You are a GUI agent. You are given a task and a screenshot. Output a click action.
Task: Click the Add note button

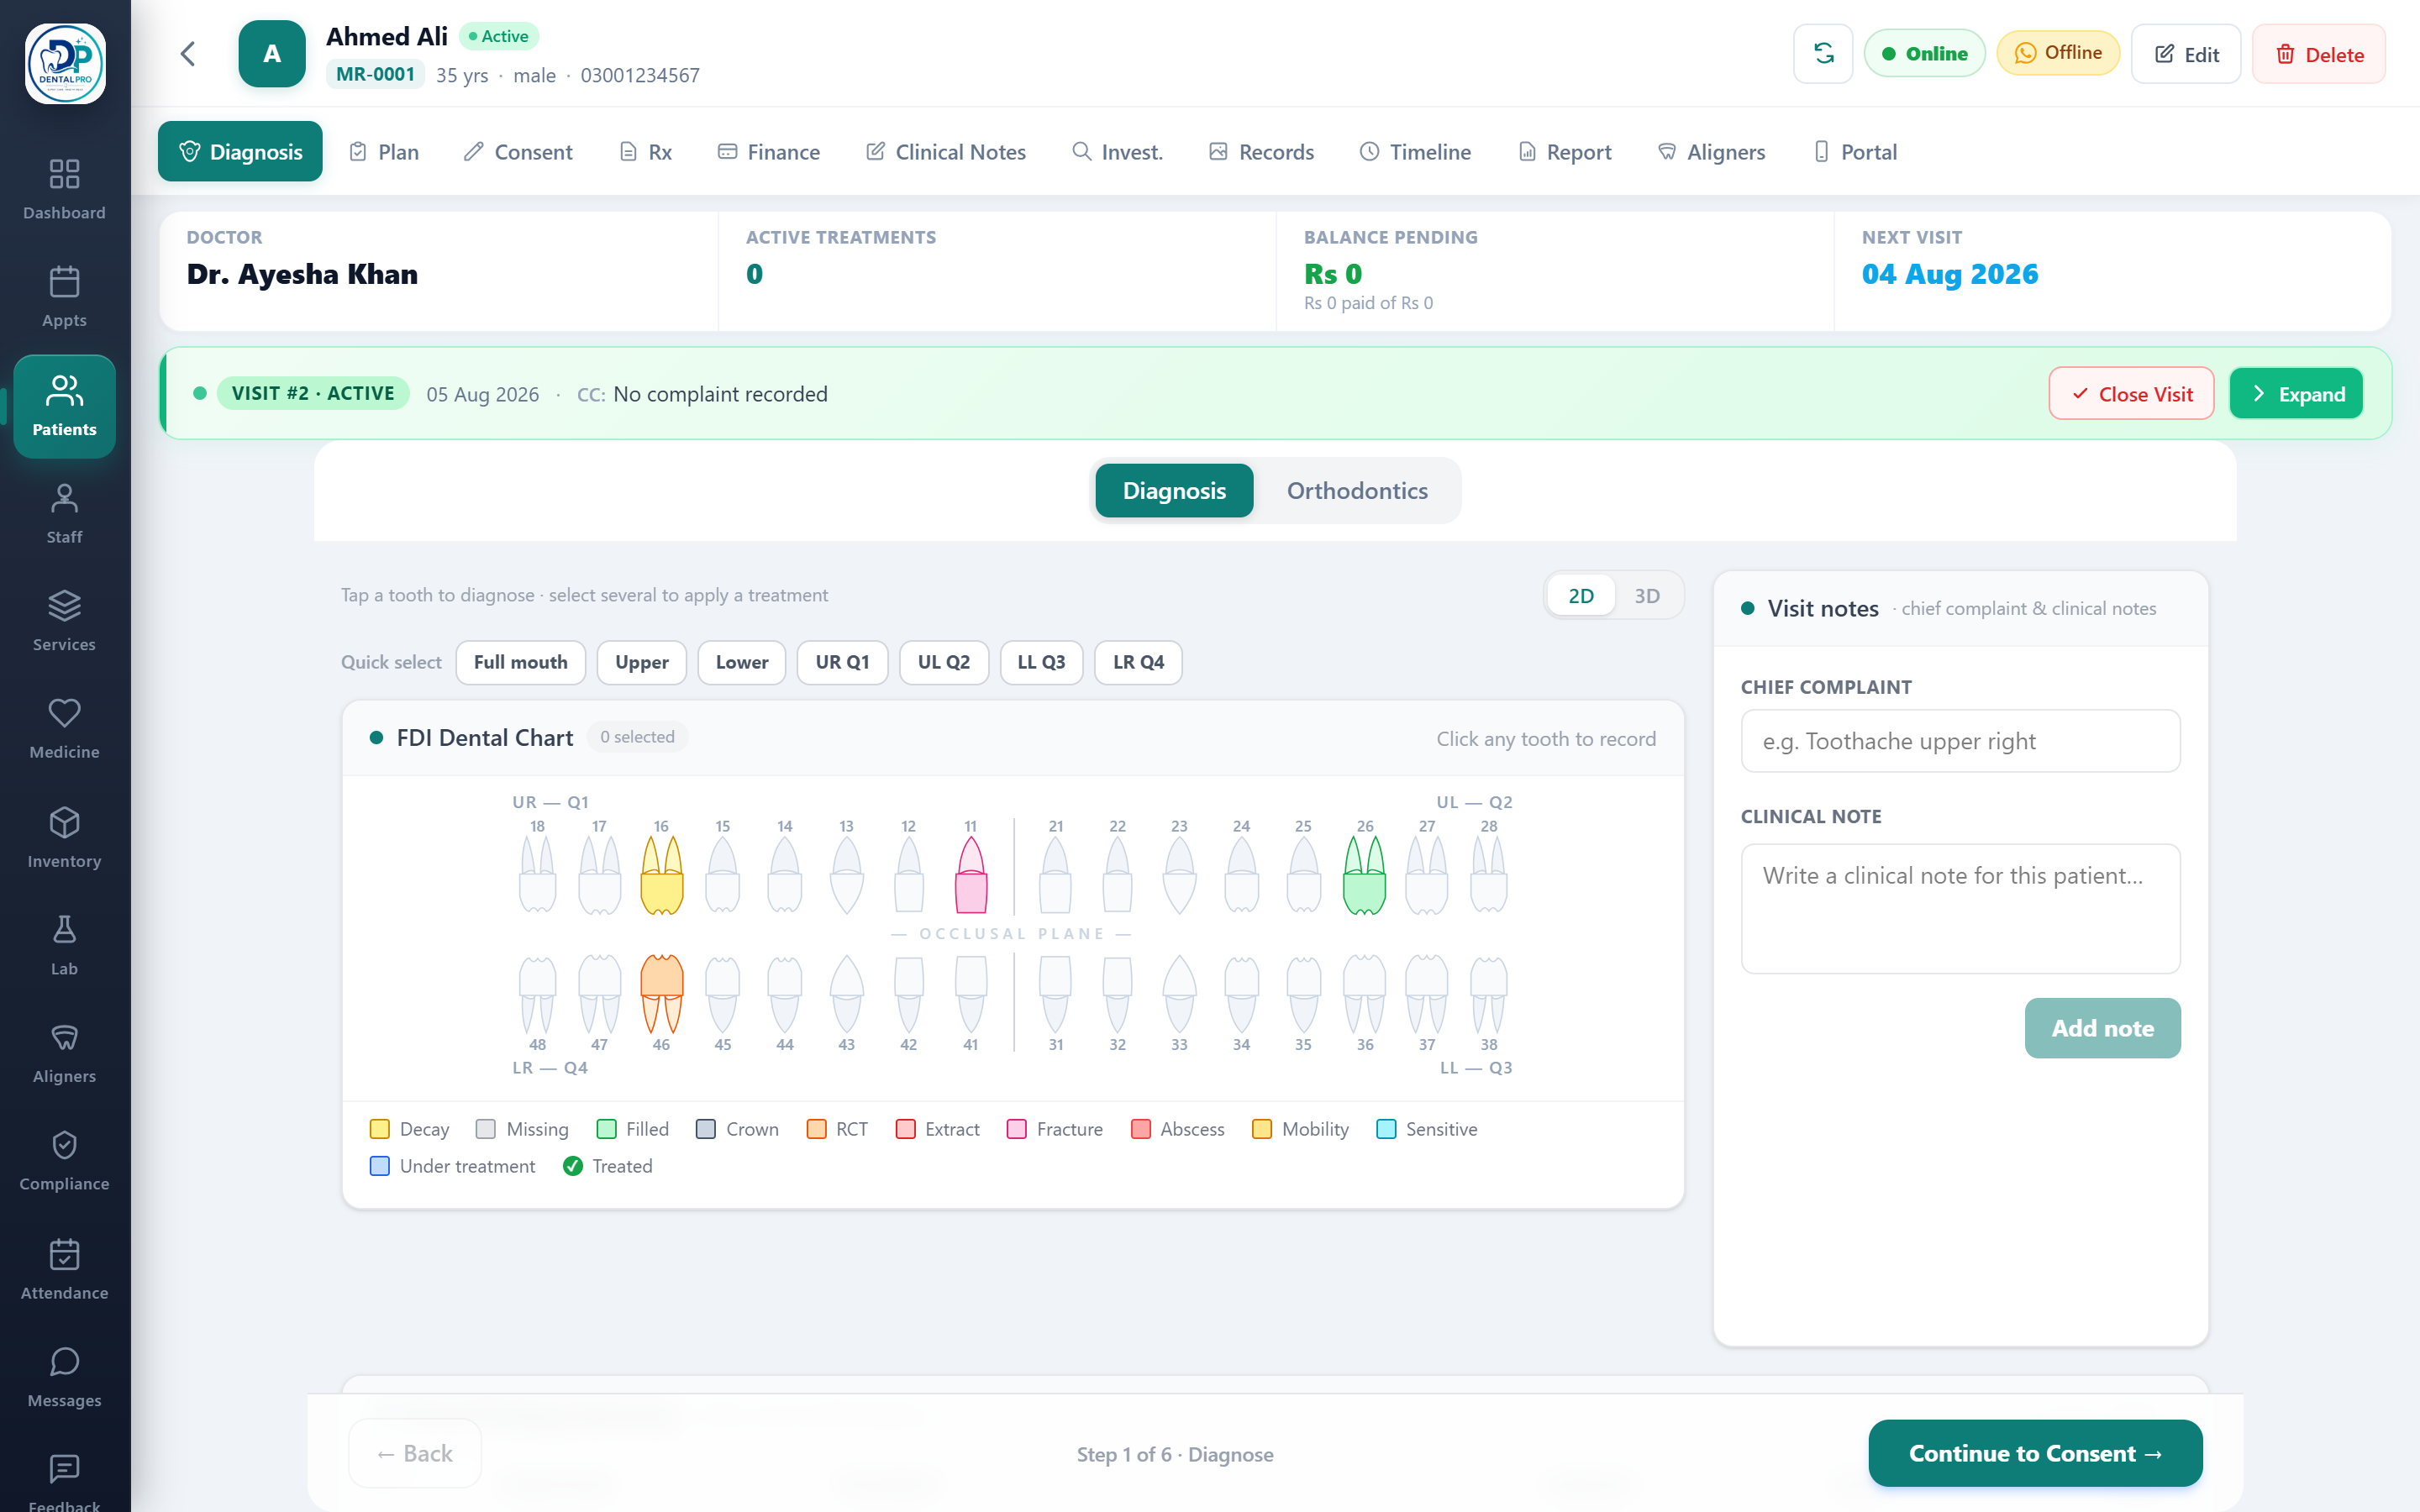(x=2102, y=1028)
